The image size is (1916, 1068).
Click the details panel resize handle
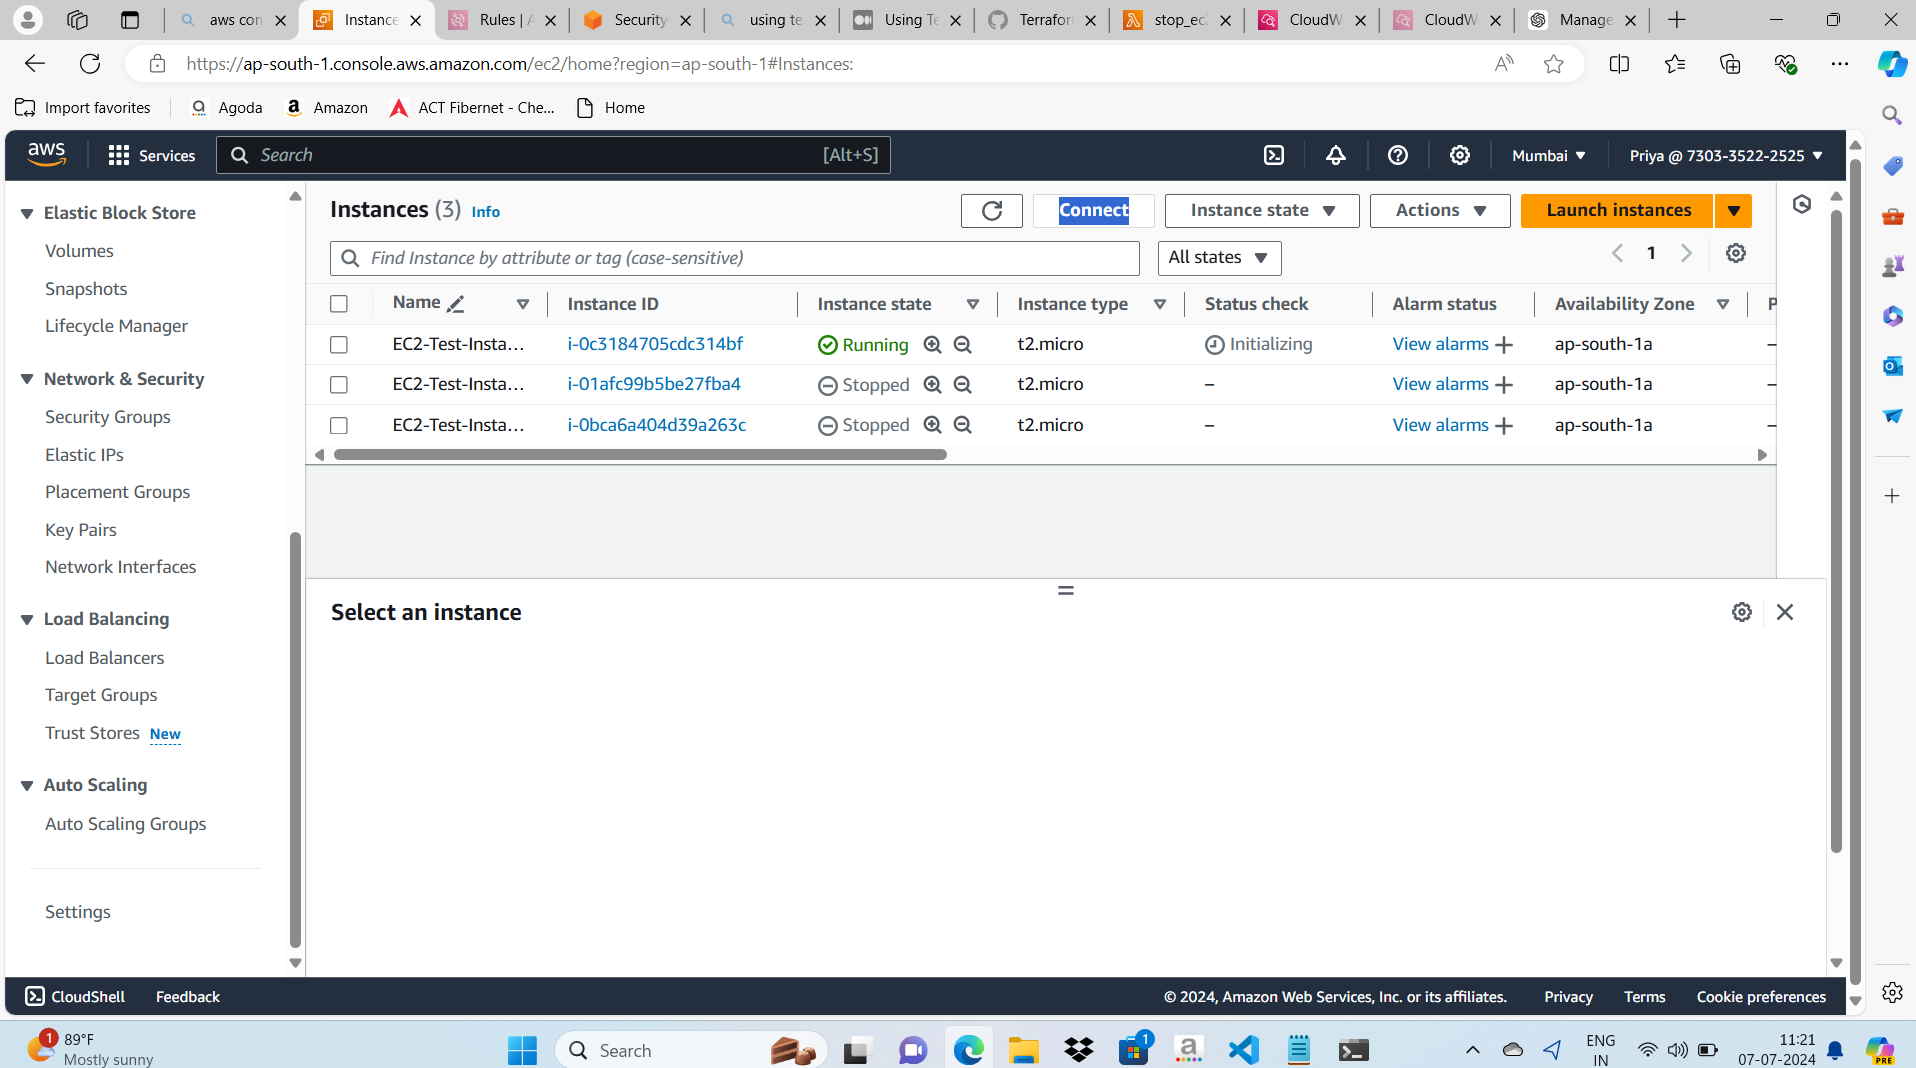pyautogui.click(x=1066, y=591)
